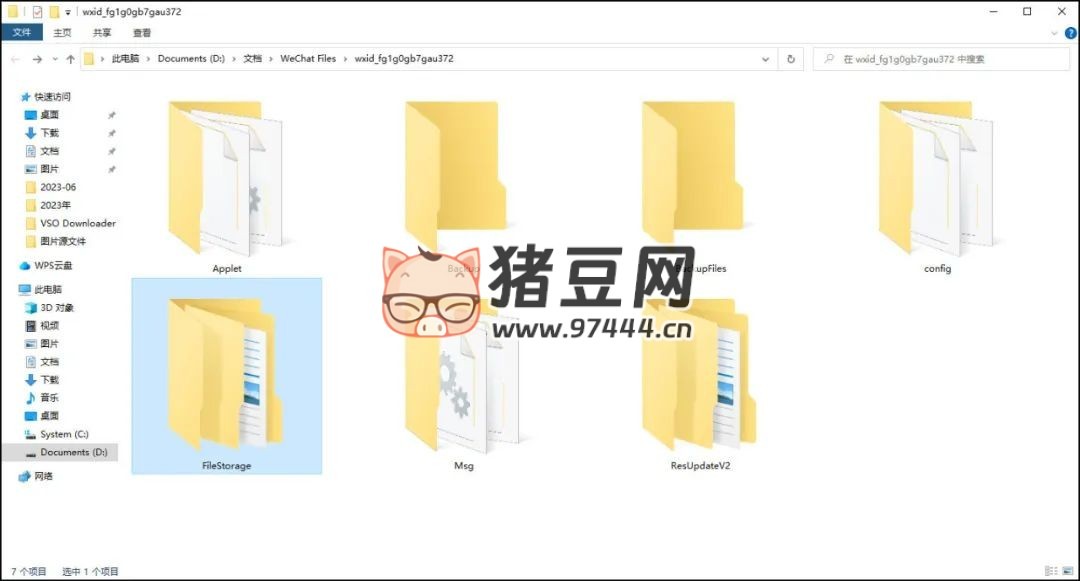Click the refresh button beside address bar
This screenshot has height=581, width=1080.
791,59
